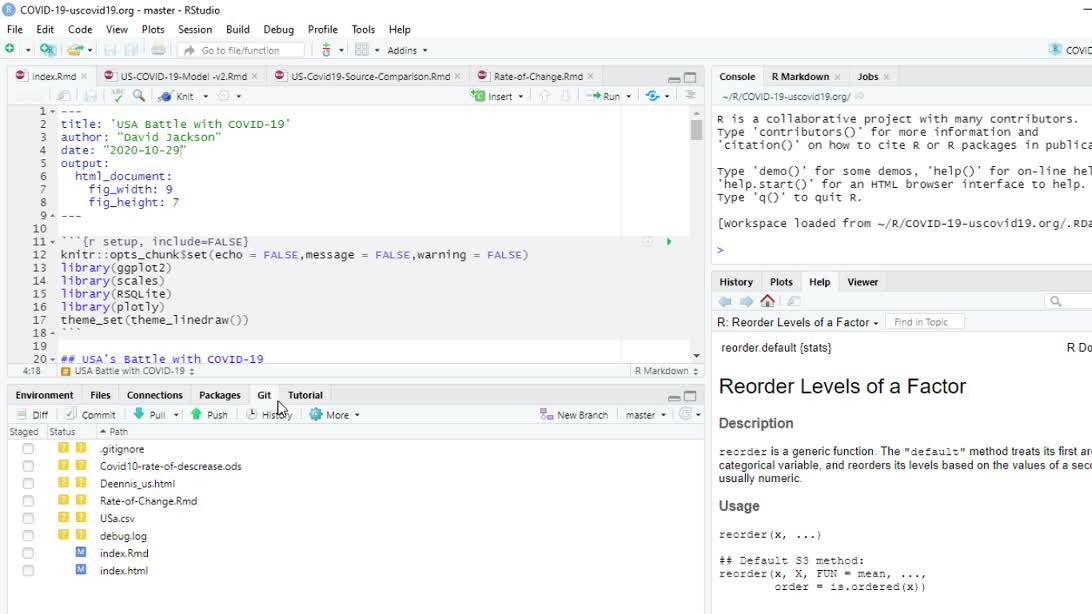Click the Help pane forward arrow
Image resolution: width=1092 pixels, height=614 pixels.
click(747, 301)
